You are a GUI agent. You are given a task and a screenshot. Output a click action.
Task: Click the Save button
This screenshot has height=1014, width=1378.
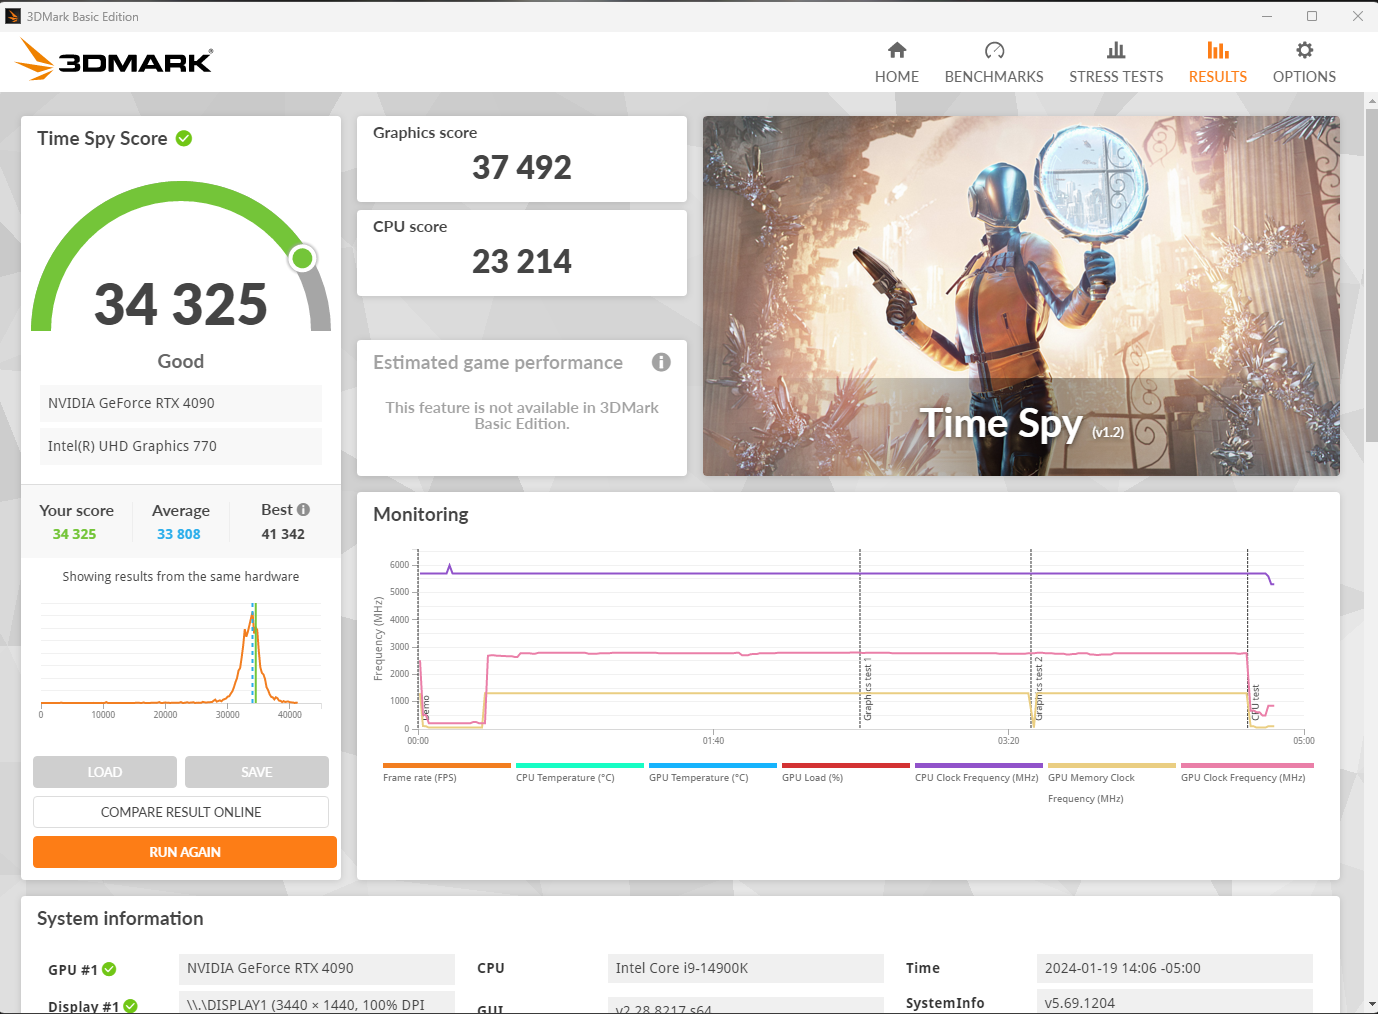(256, 772)
